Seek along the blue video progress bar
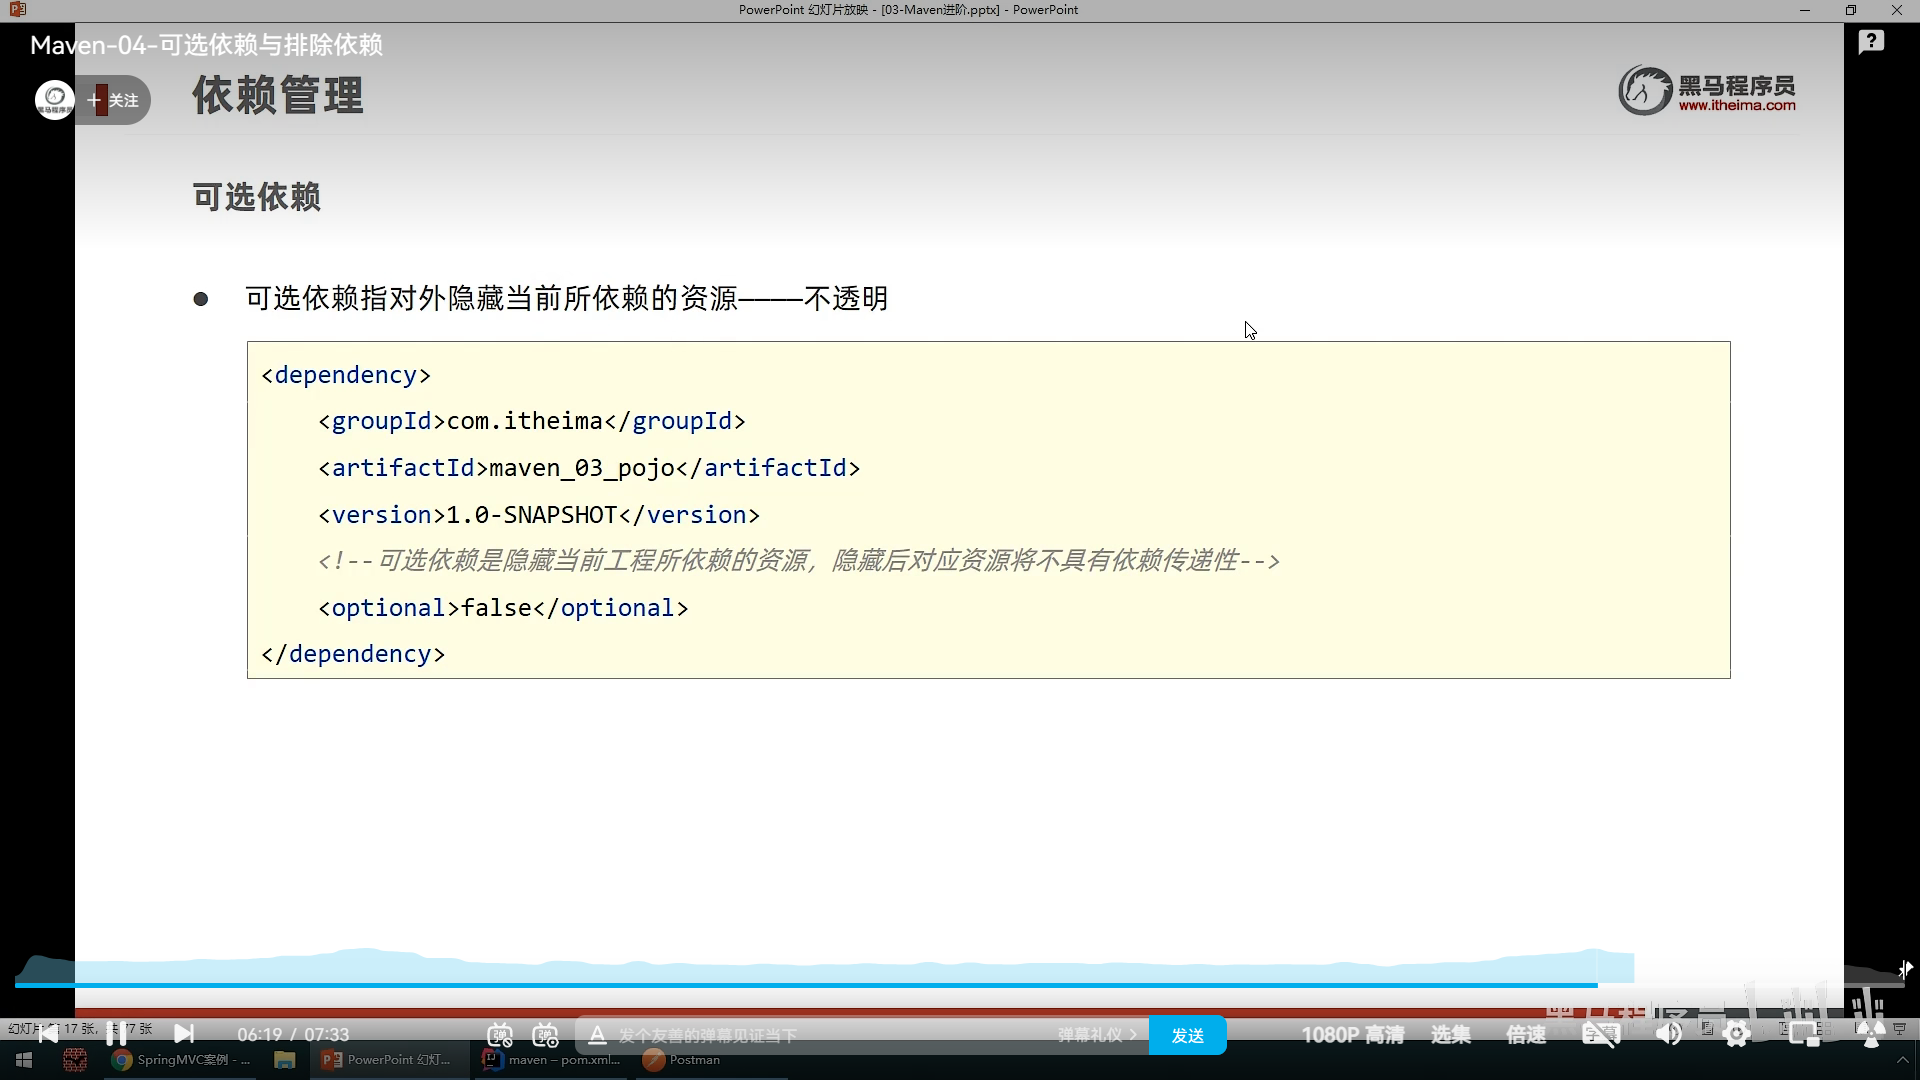The width and height of the screenshot is (1920, 1080). (800, 985)
